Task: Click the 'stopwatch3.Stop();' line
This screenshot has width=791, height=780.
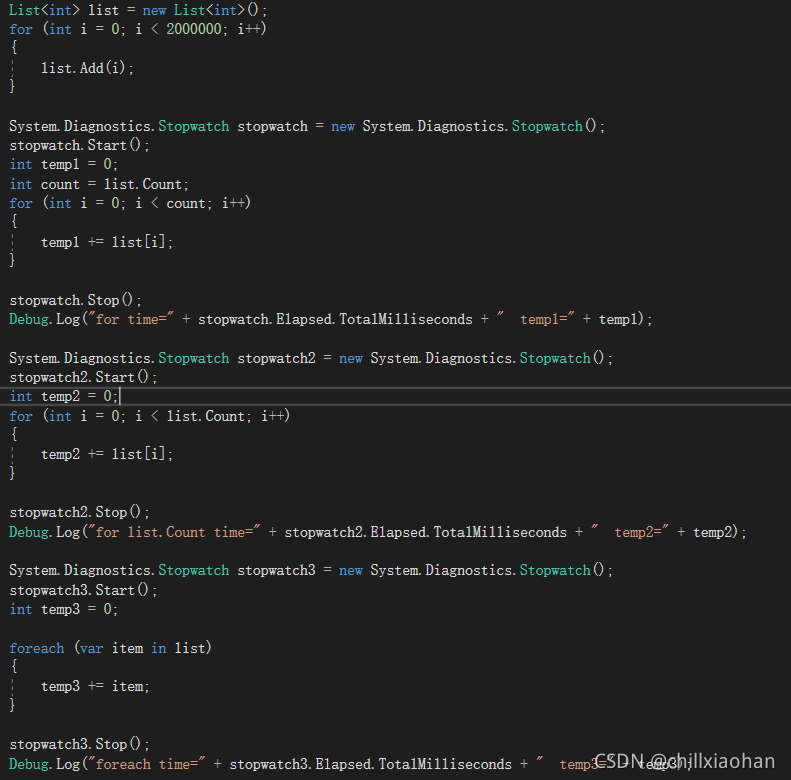Action: point(79,744)
